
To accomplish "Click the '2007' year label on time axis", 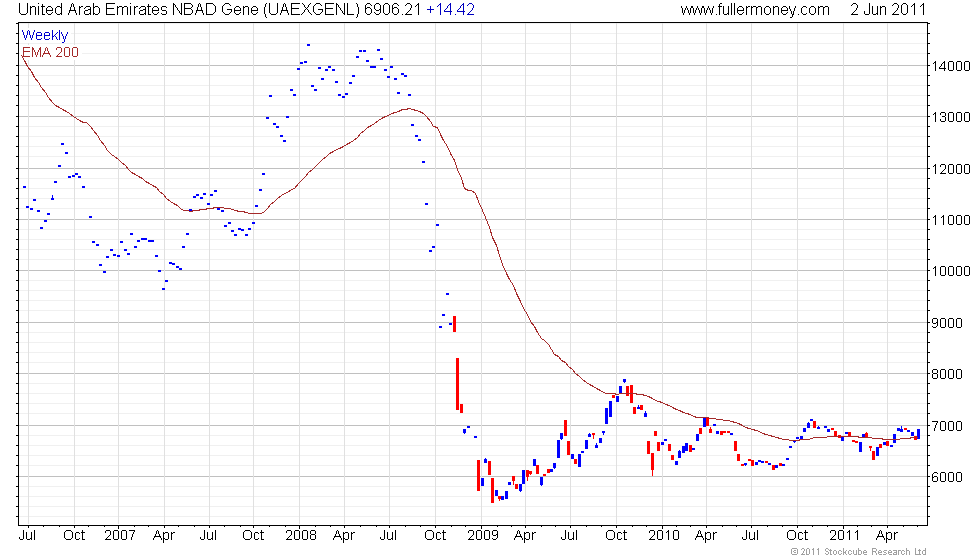I will (119, 536).
